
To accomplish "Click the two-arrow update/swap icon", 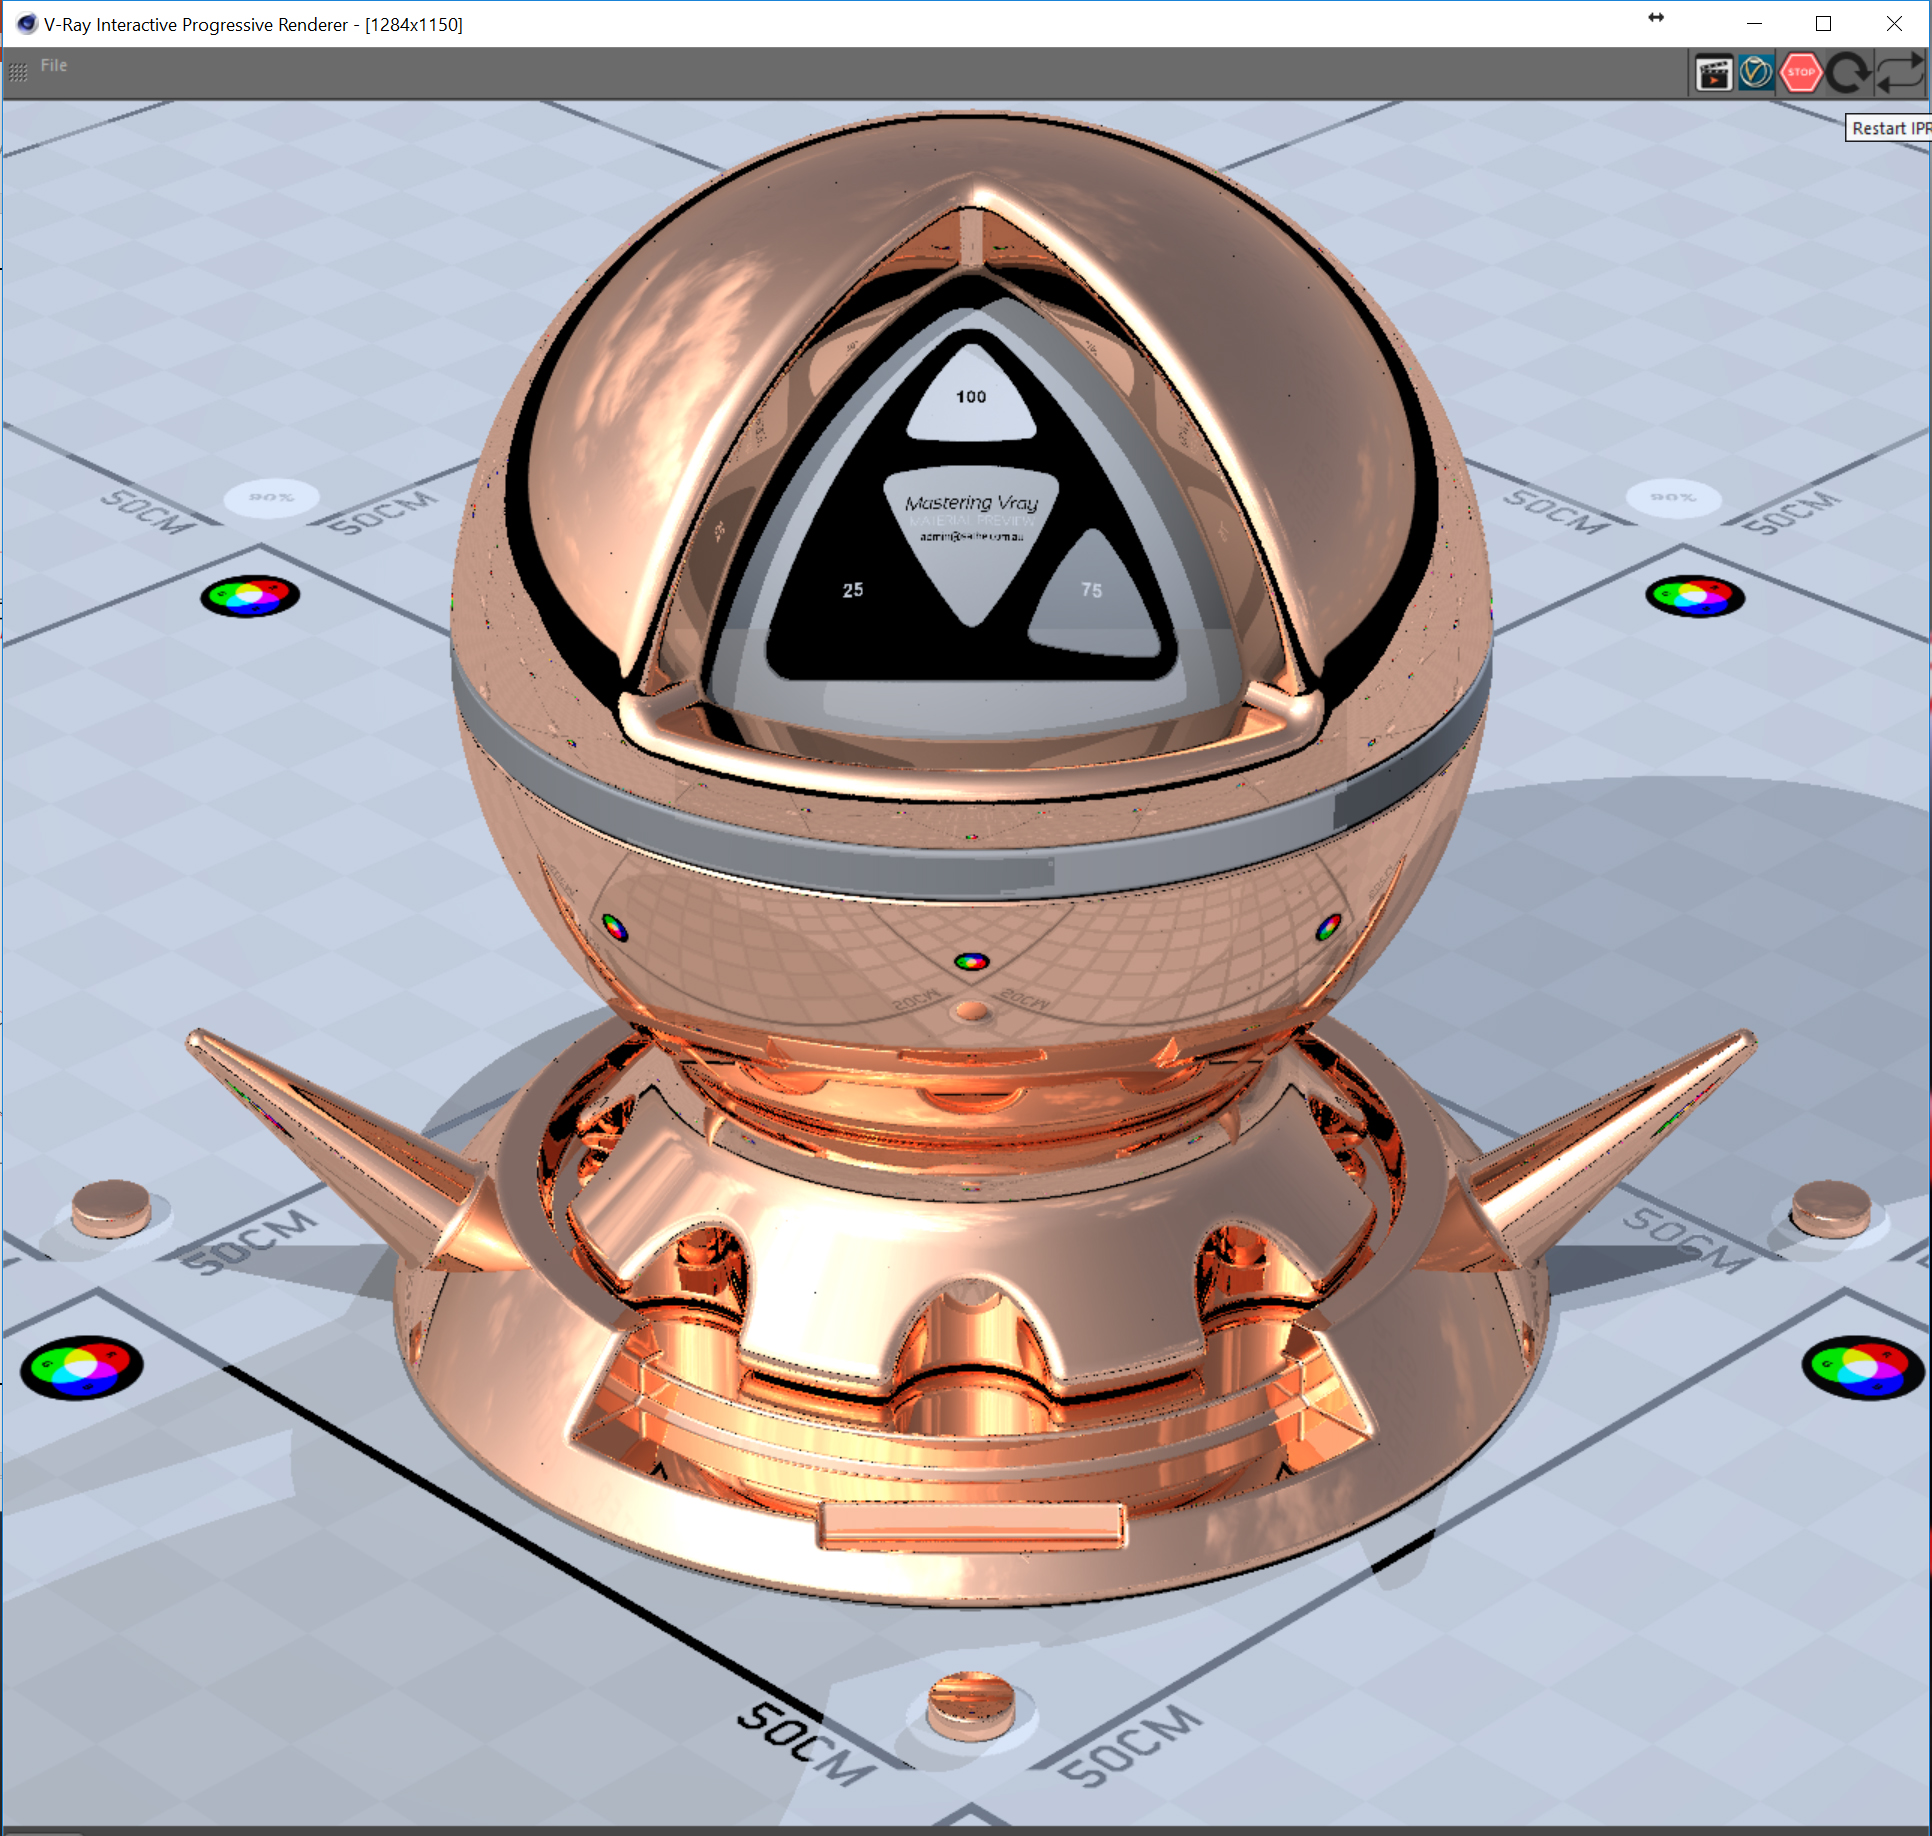I will click(x=1899, y=73).
